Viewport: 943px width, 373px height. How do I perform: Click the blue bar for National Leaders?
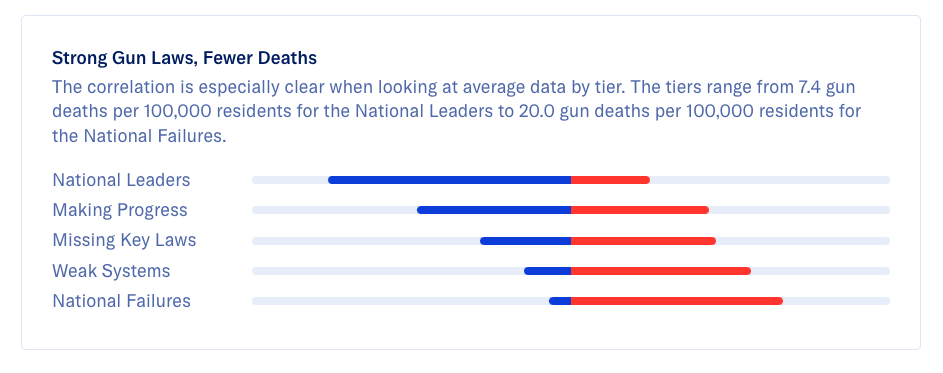coord(449,180)
